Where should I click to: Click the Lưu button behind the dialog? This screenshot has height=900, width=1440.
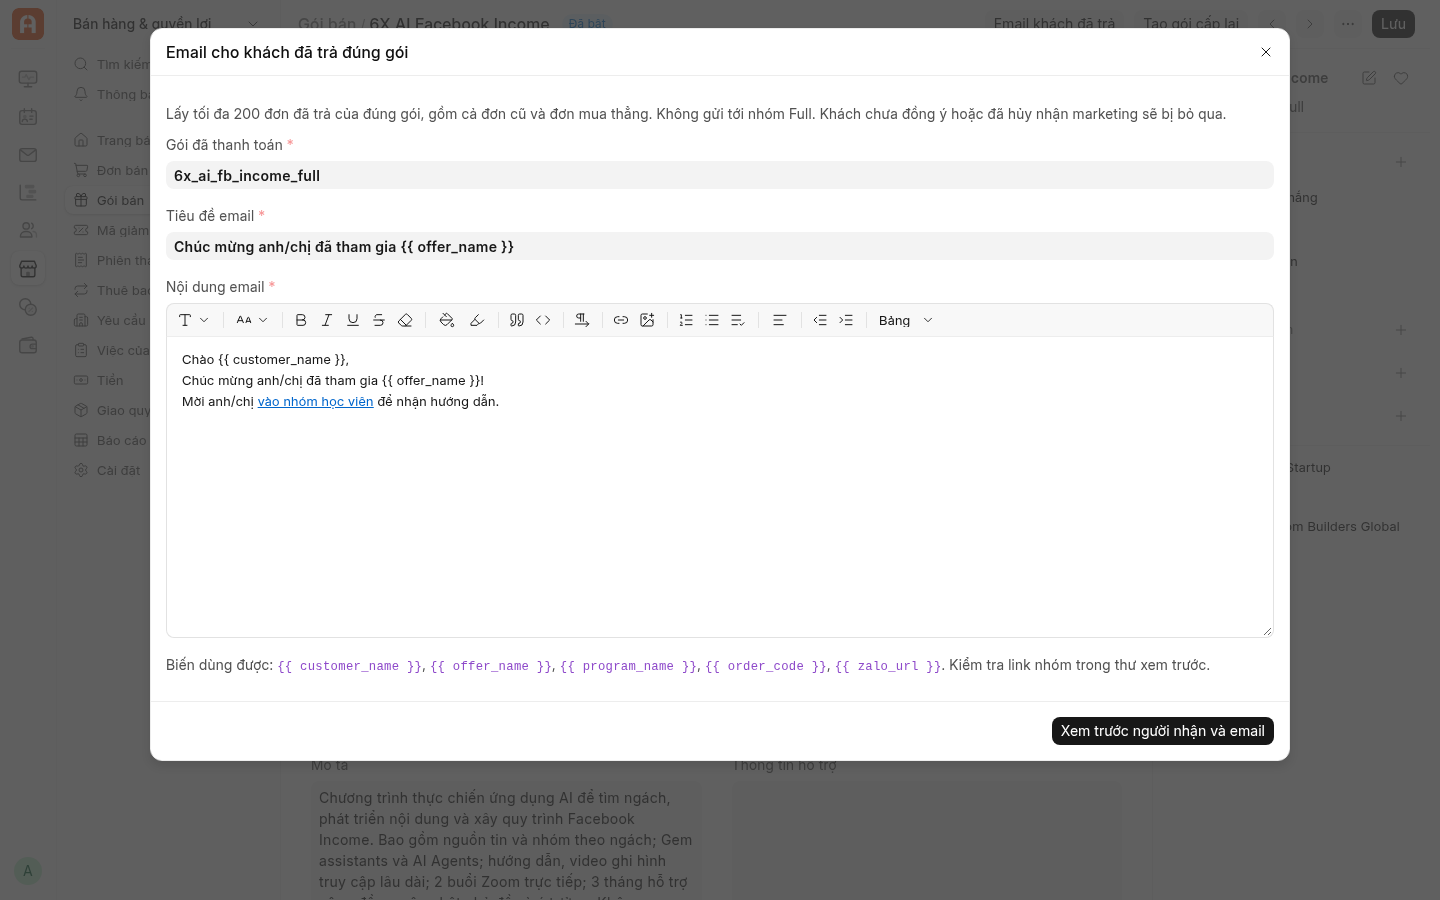pyautogui.click(x=1393, y=24)
